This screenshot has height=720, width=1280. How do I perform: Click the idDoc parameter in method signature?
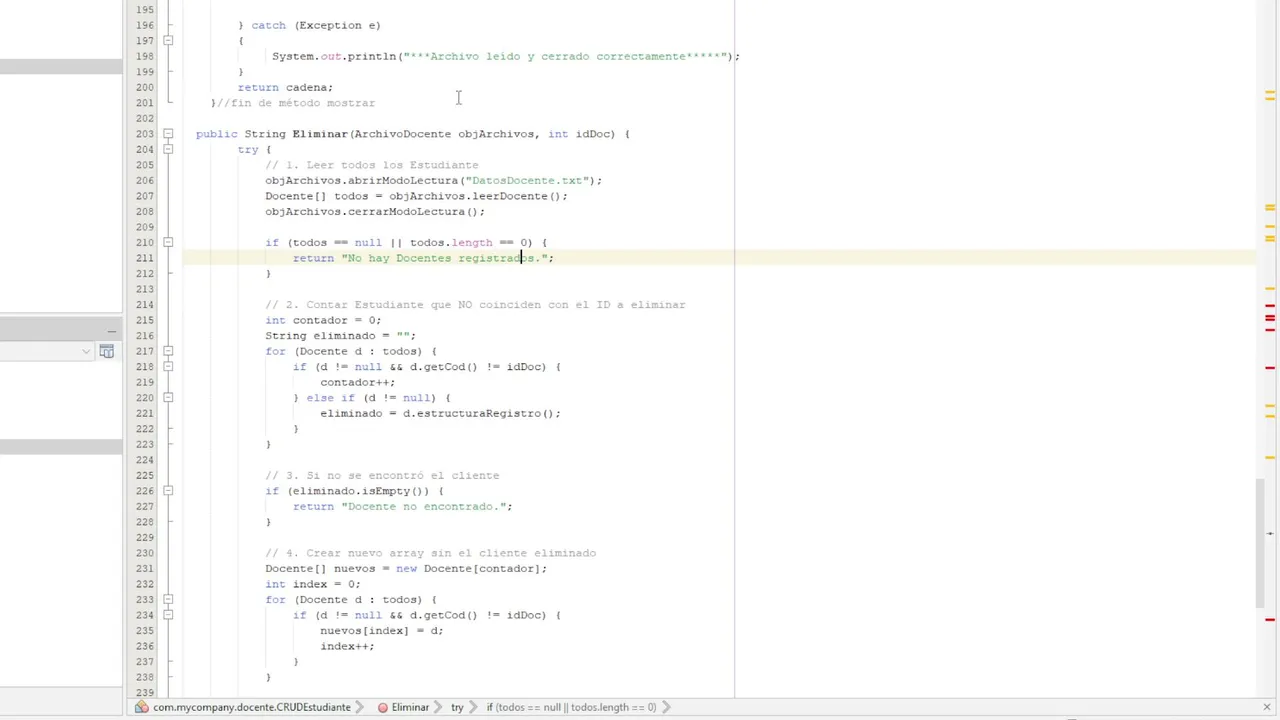click(x=594, y=134)
